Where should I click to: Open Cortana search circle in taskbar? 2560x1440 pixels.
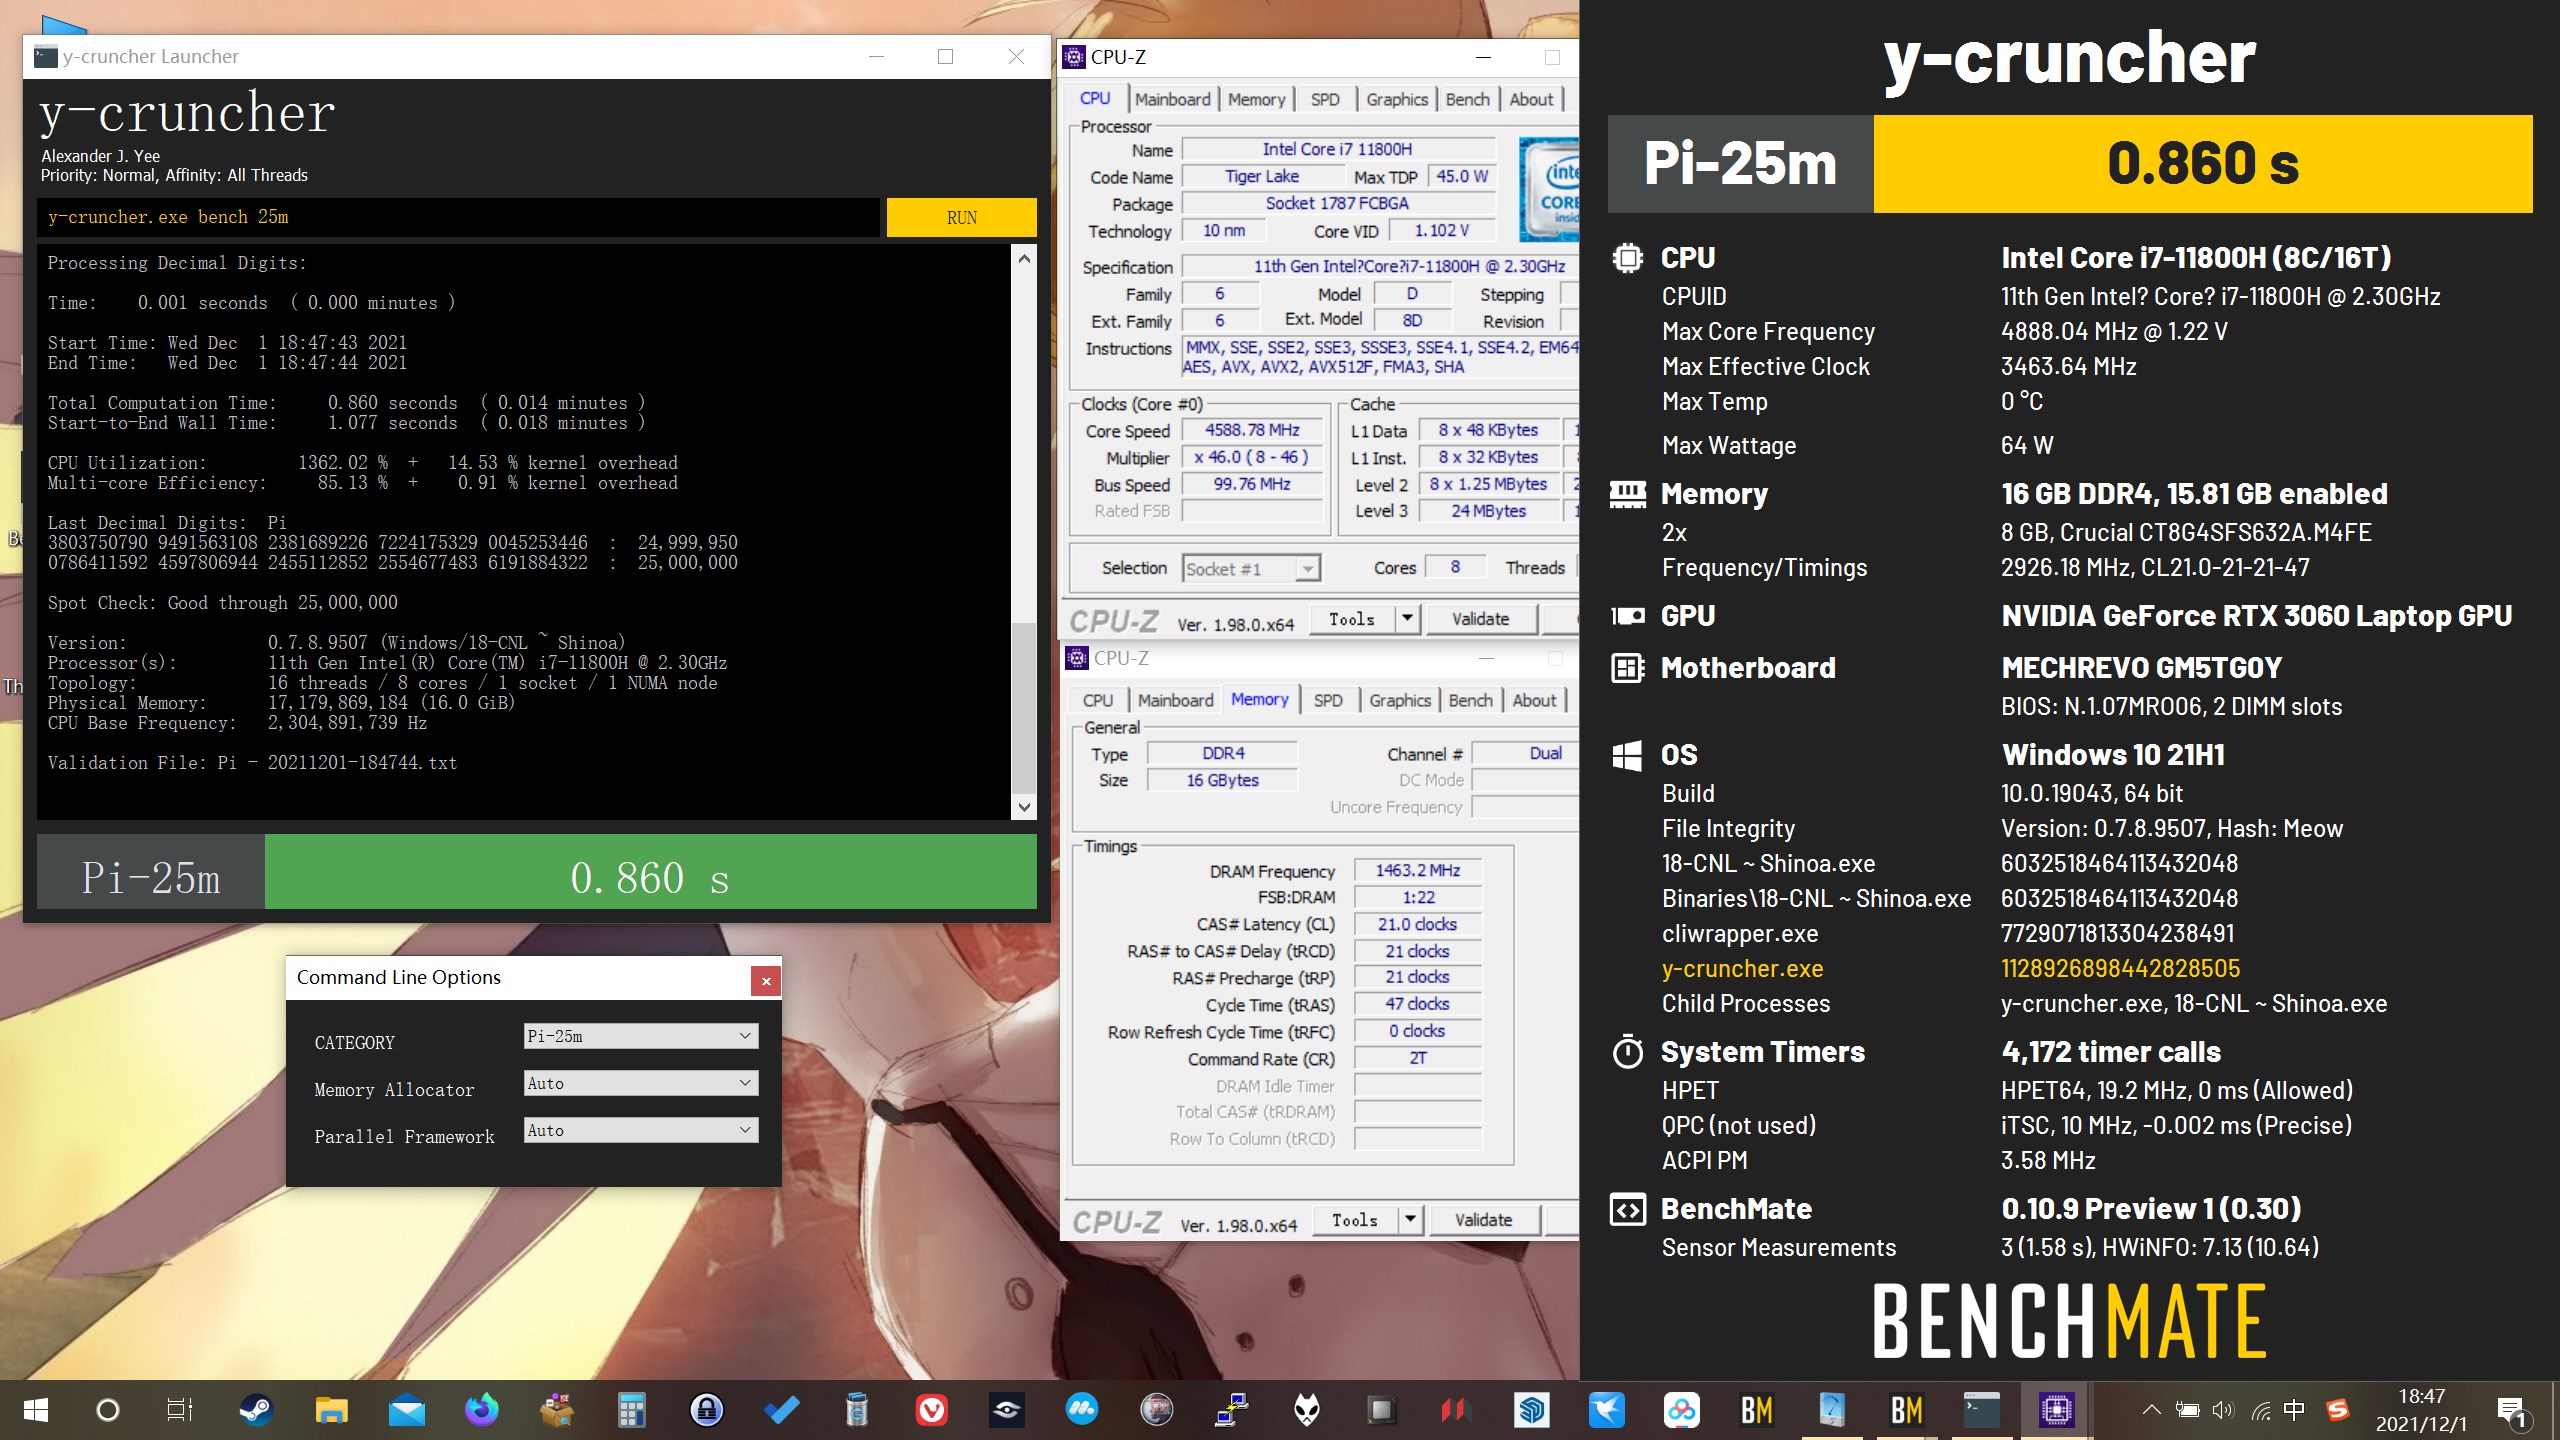point(107,1410)
